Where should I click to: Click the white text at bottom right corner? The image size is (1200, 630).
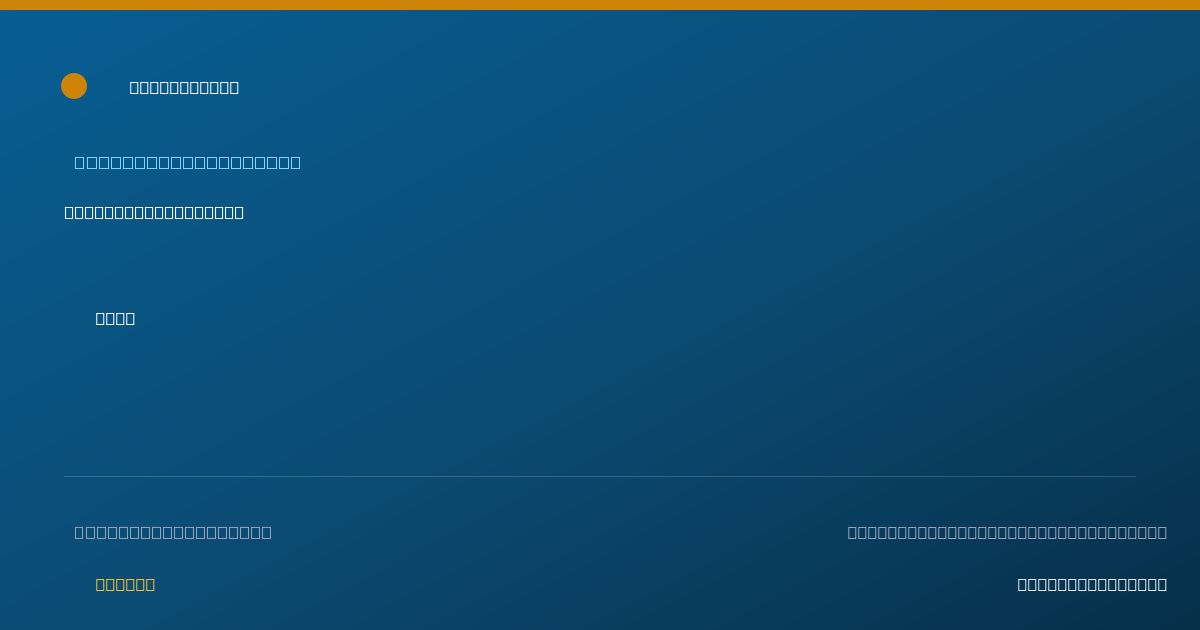[x=1092, y=584]
